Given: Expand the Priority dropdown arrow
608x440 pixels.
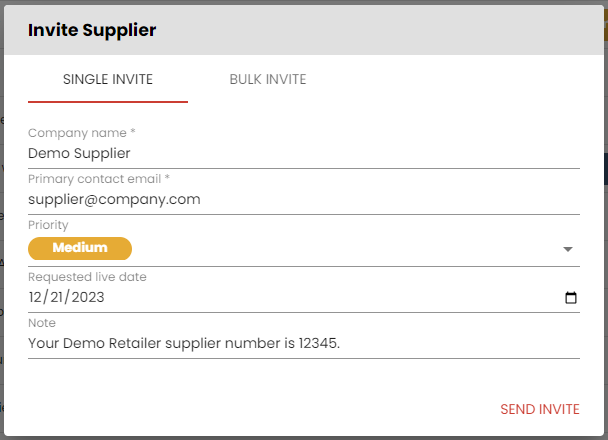Looking at the screenshot, I should (568, 249).
